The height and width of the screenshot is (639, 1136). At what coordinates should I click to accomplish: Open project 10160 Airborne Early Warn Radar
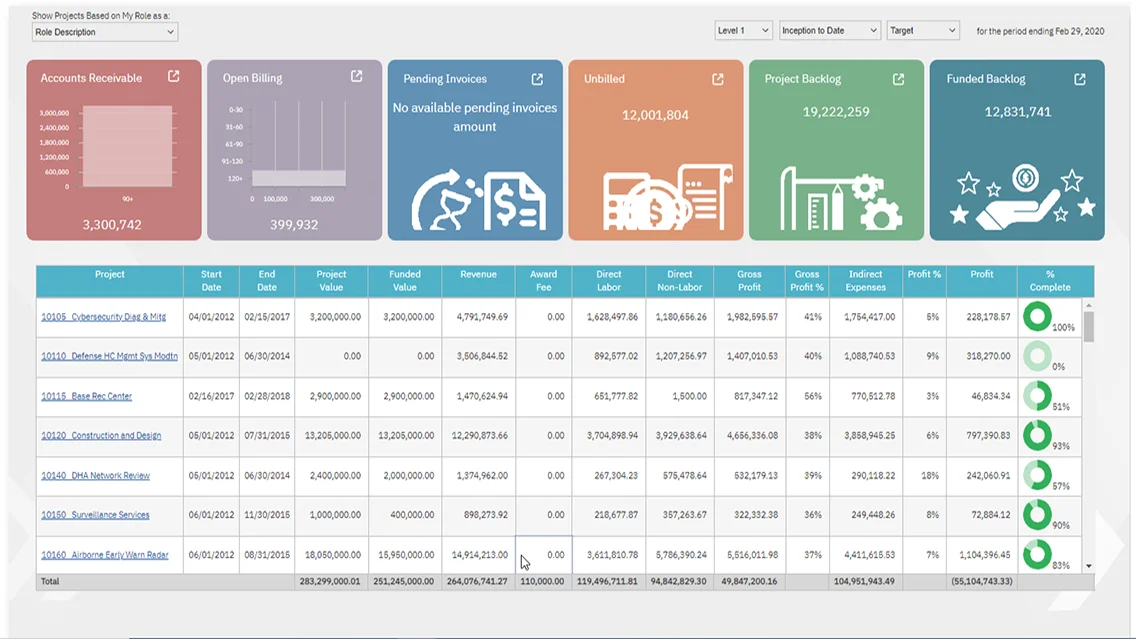click(x=105, y=555)
